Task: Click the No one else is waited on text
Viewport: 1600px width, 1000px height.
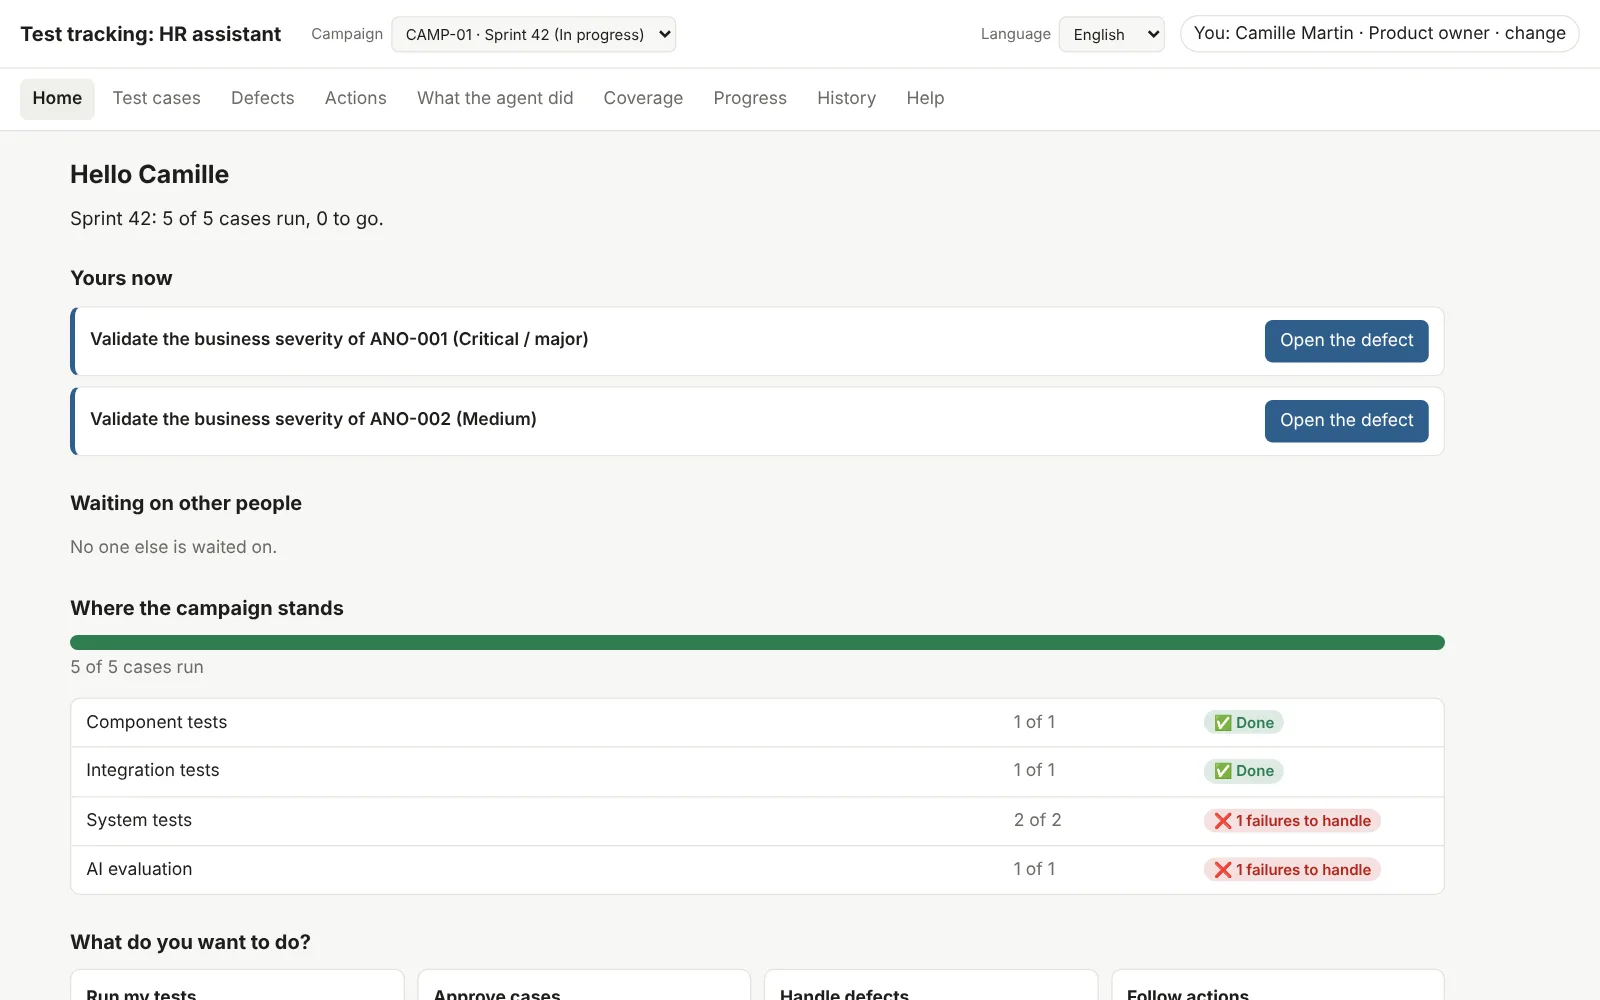Action: click(x=173, y=547)
